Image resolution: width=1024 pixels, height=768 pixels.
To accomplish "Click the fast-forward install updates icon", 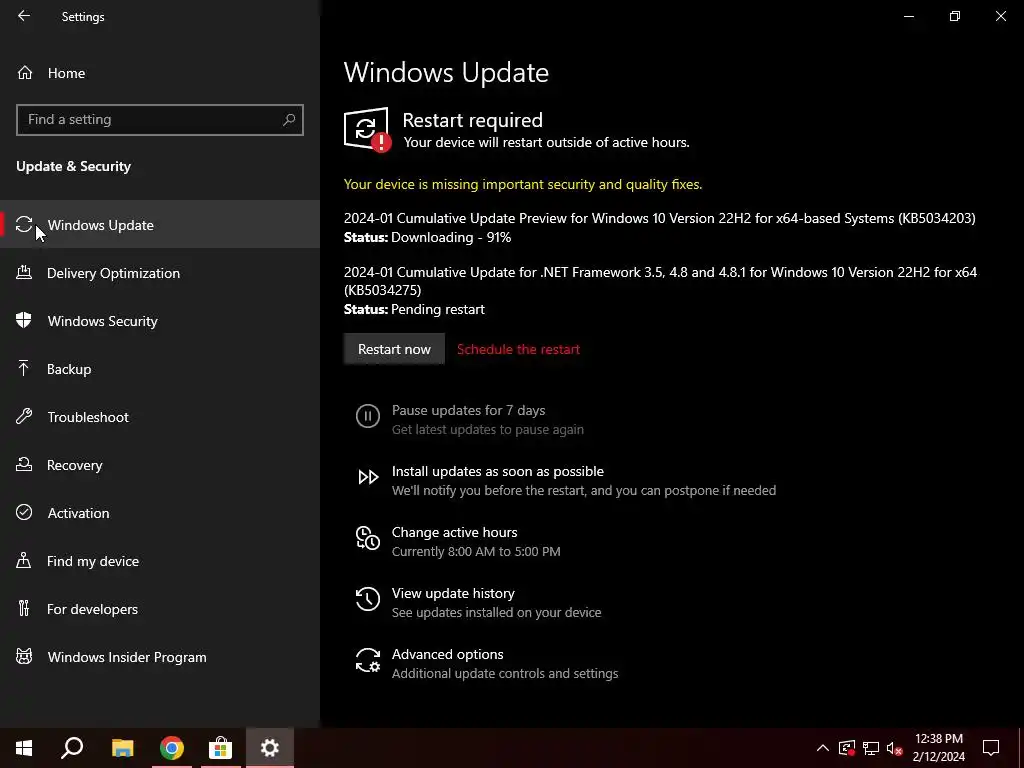I will [x=368, y=477].
